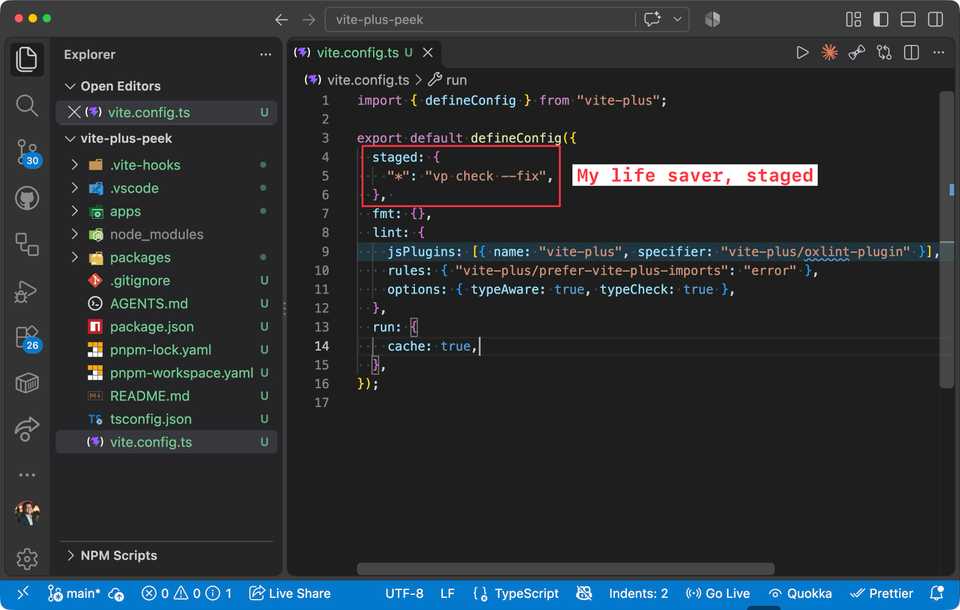Change indentation via Indents: 2
Screen dimensions: 960x610
(x=639, y=593)
